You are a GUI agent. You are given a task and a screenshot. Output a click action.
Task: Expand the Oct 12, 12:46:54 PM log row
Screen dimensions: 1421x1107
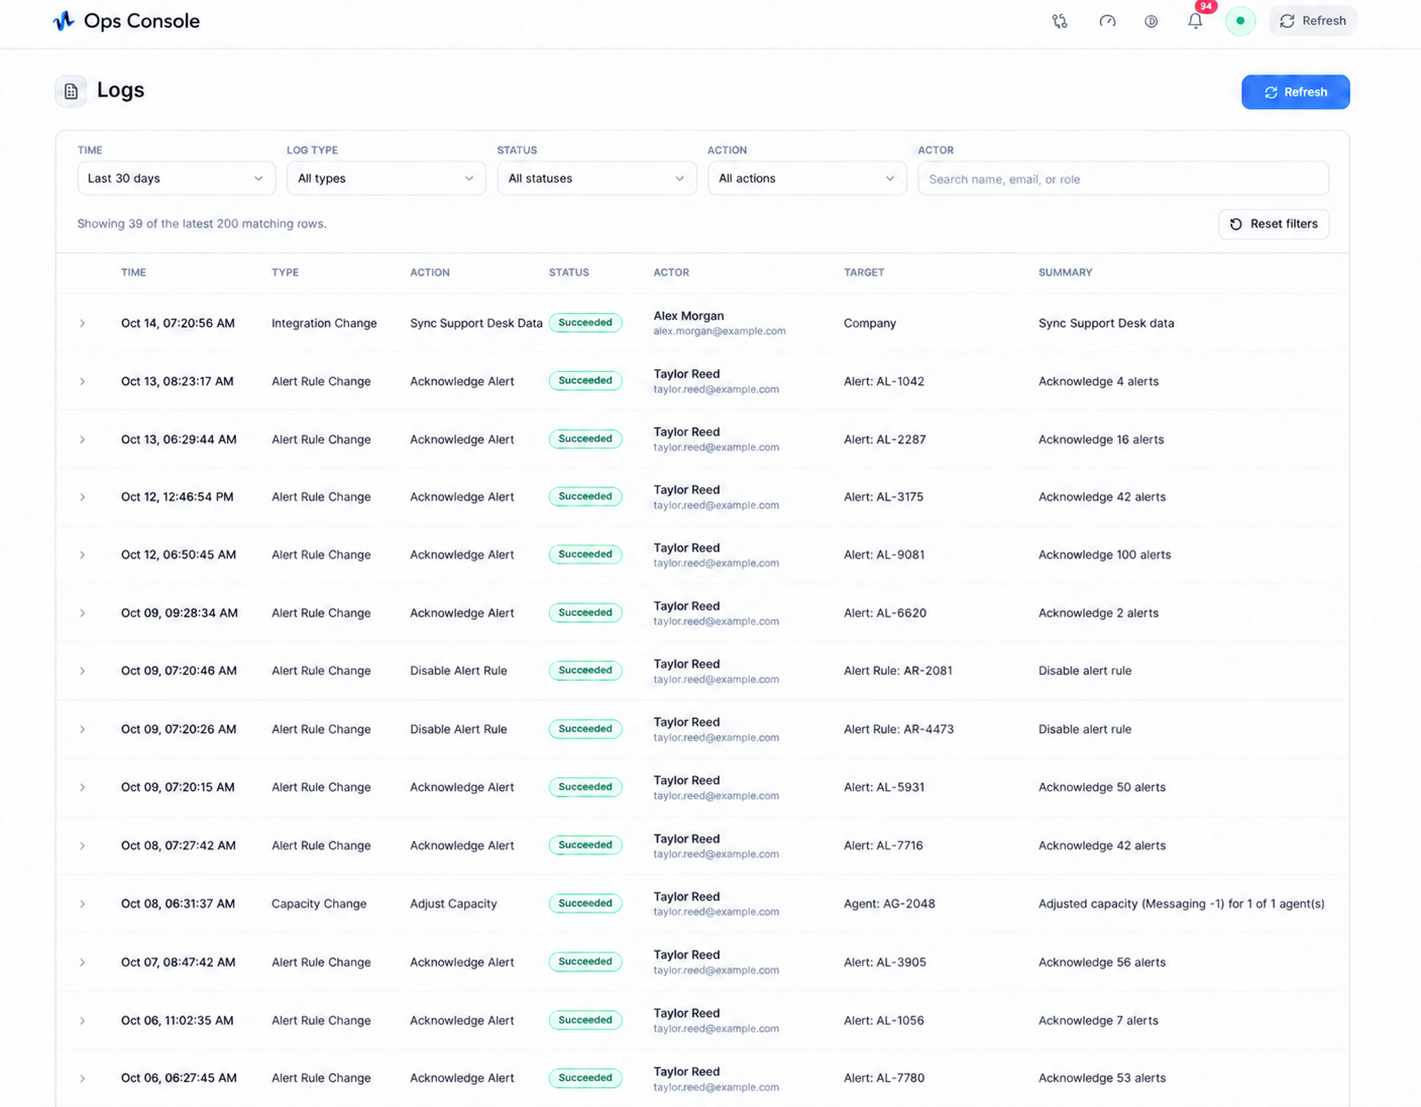(82, 497)
